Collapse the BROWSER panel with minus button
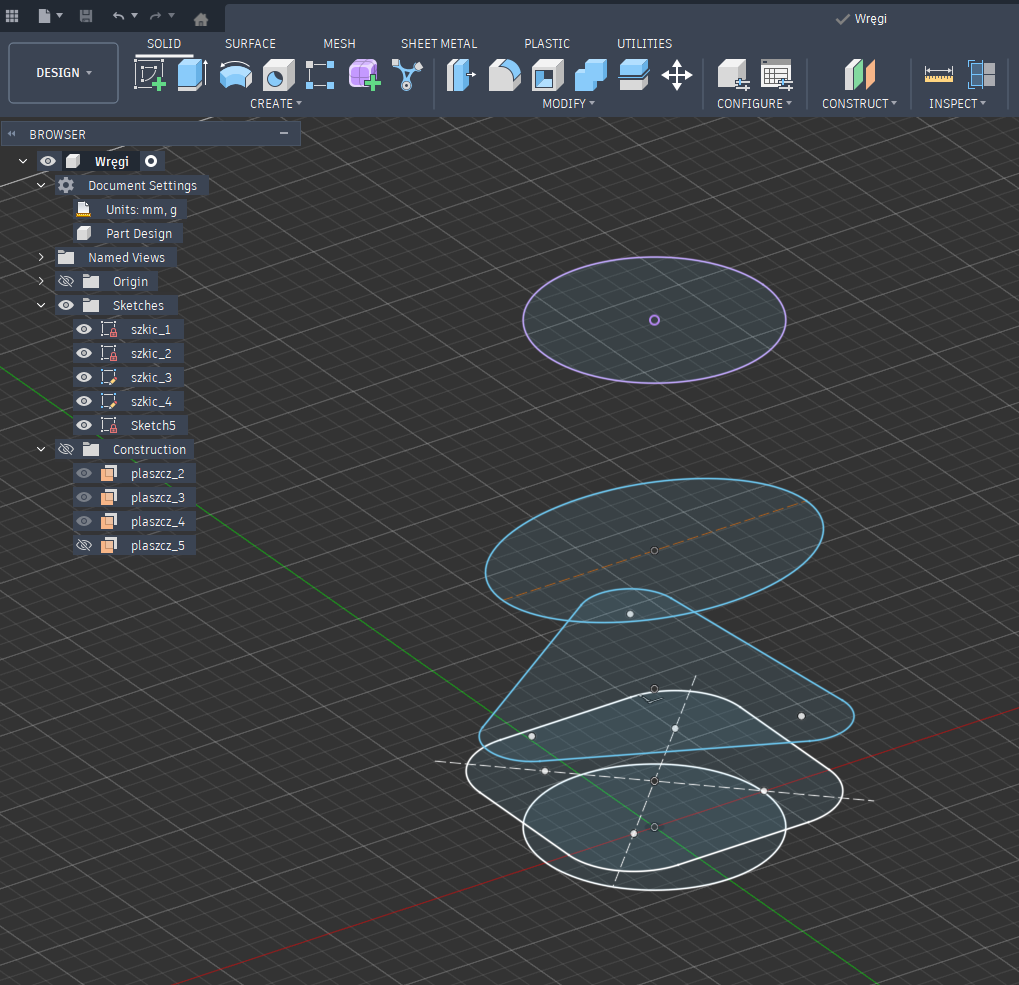The height and width of the screenshot is (985, 1019). pos(284,134)
